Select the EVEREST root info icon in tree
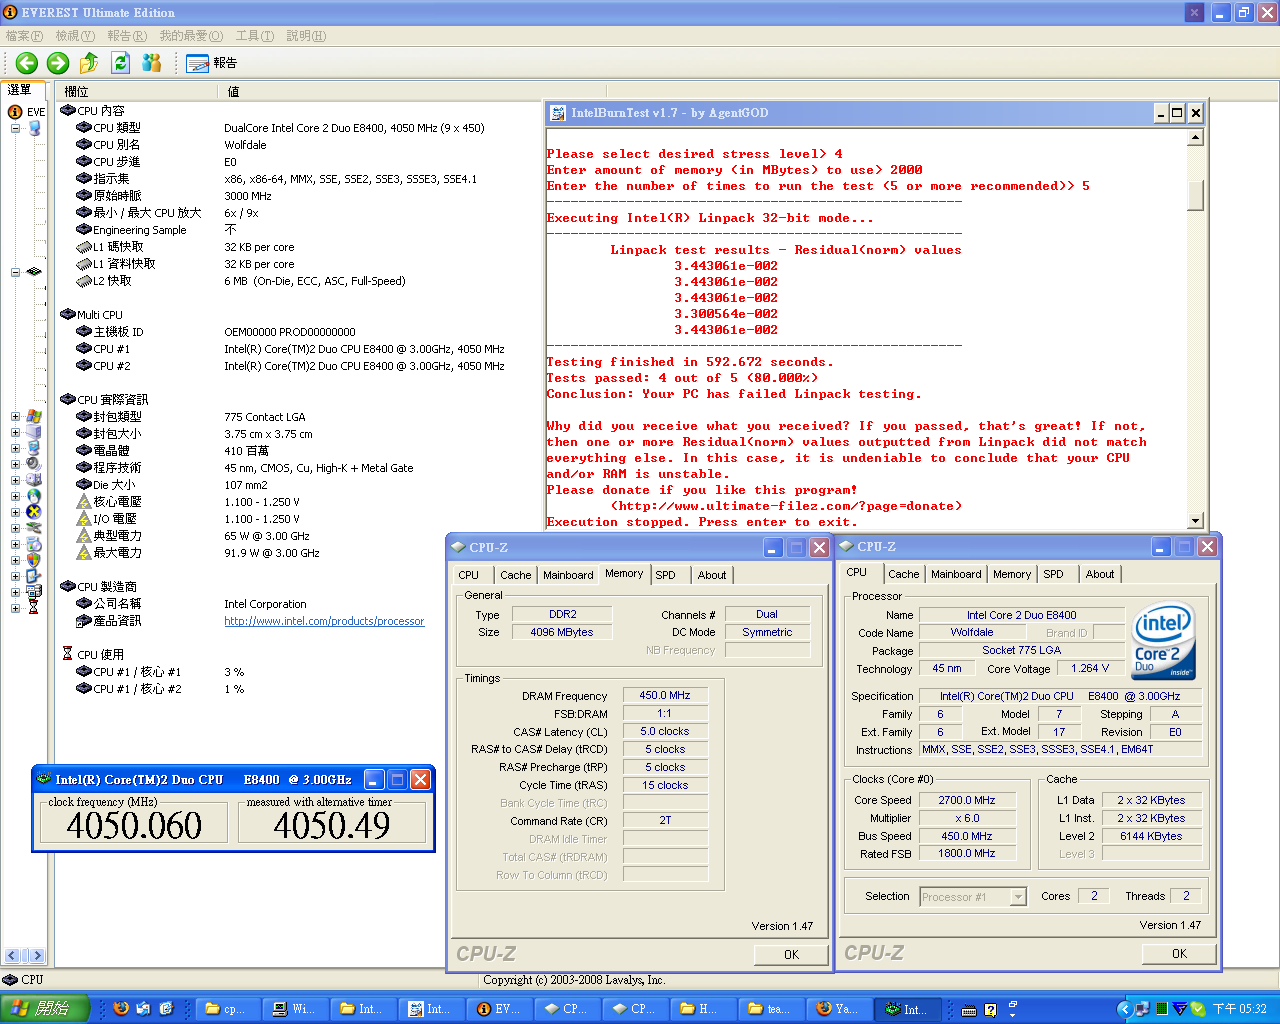The width and height of the screenshot is (1280, 1024). [x=16, y=112]
